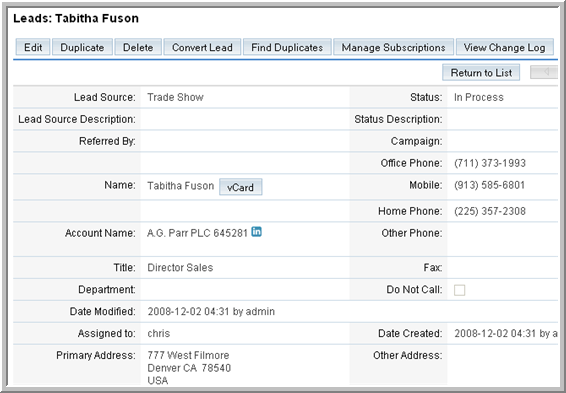Toggle the Do Not Call checkbox
This screenshot has width=566, height=393.
[460, 290]
